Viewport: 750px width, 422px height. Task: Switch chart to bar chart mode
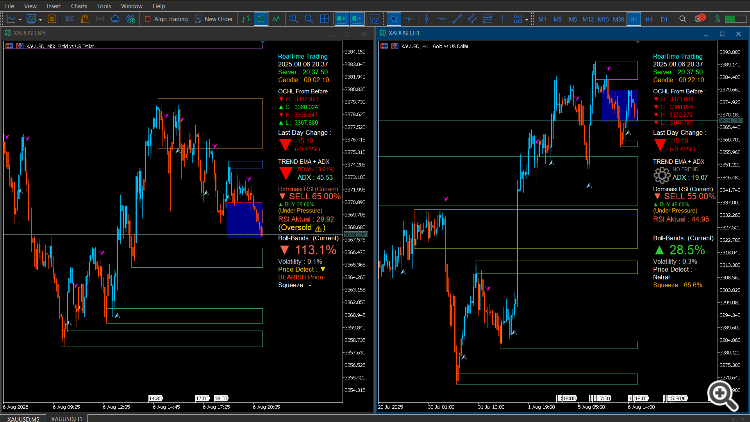pos(246,19)
